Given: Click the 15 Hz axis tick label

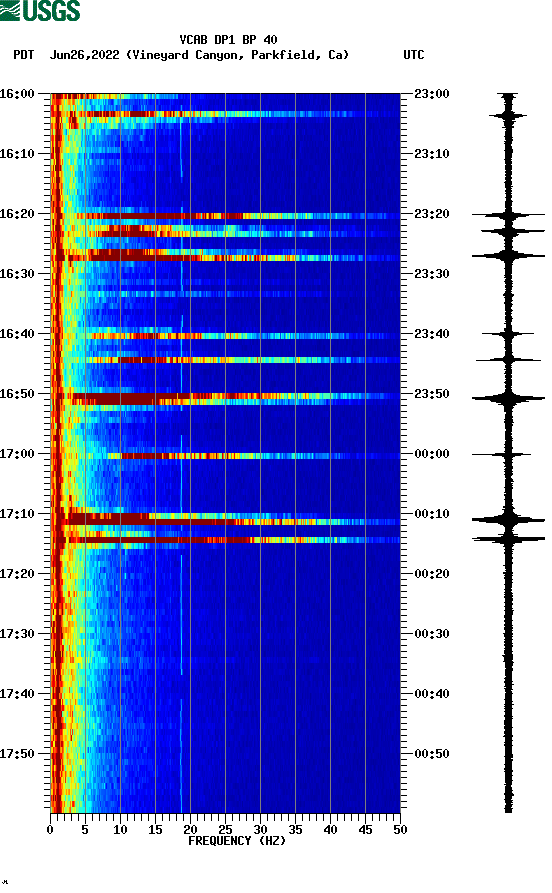Looking at the screenshot, I should click(155, 830).
